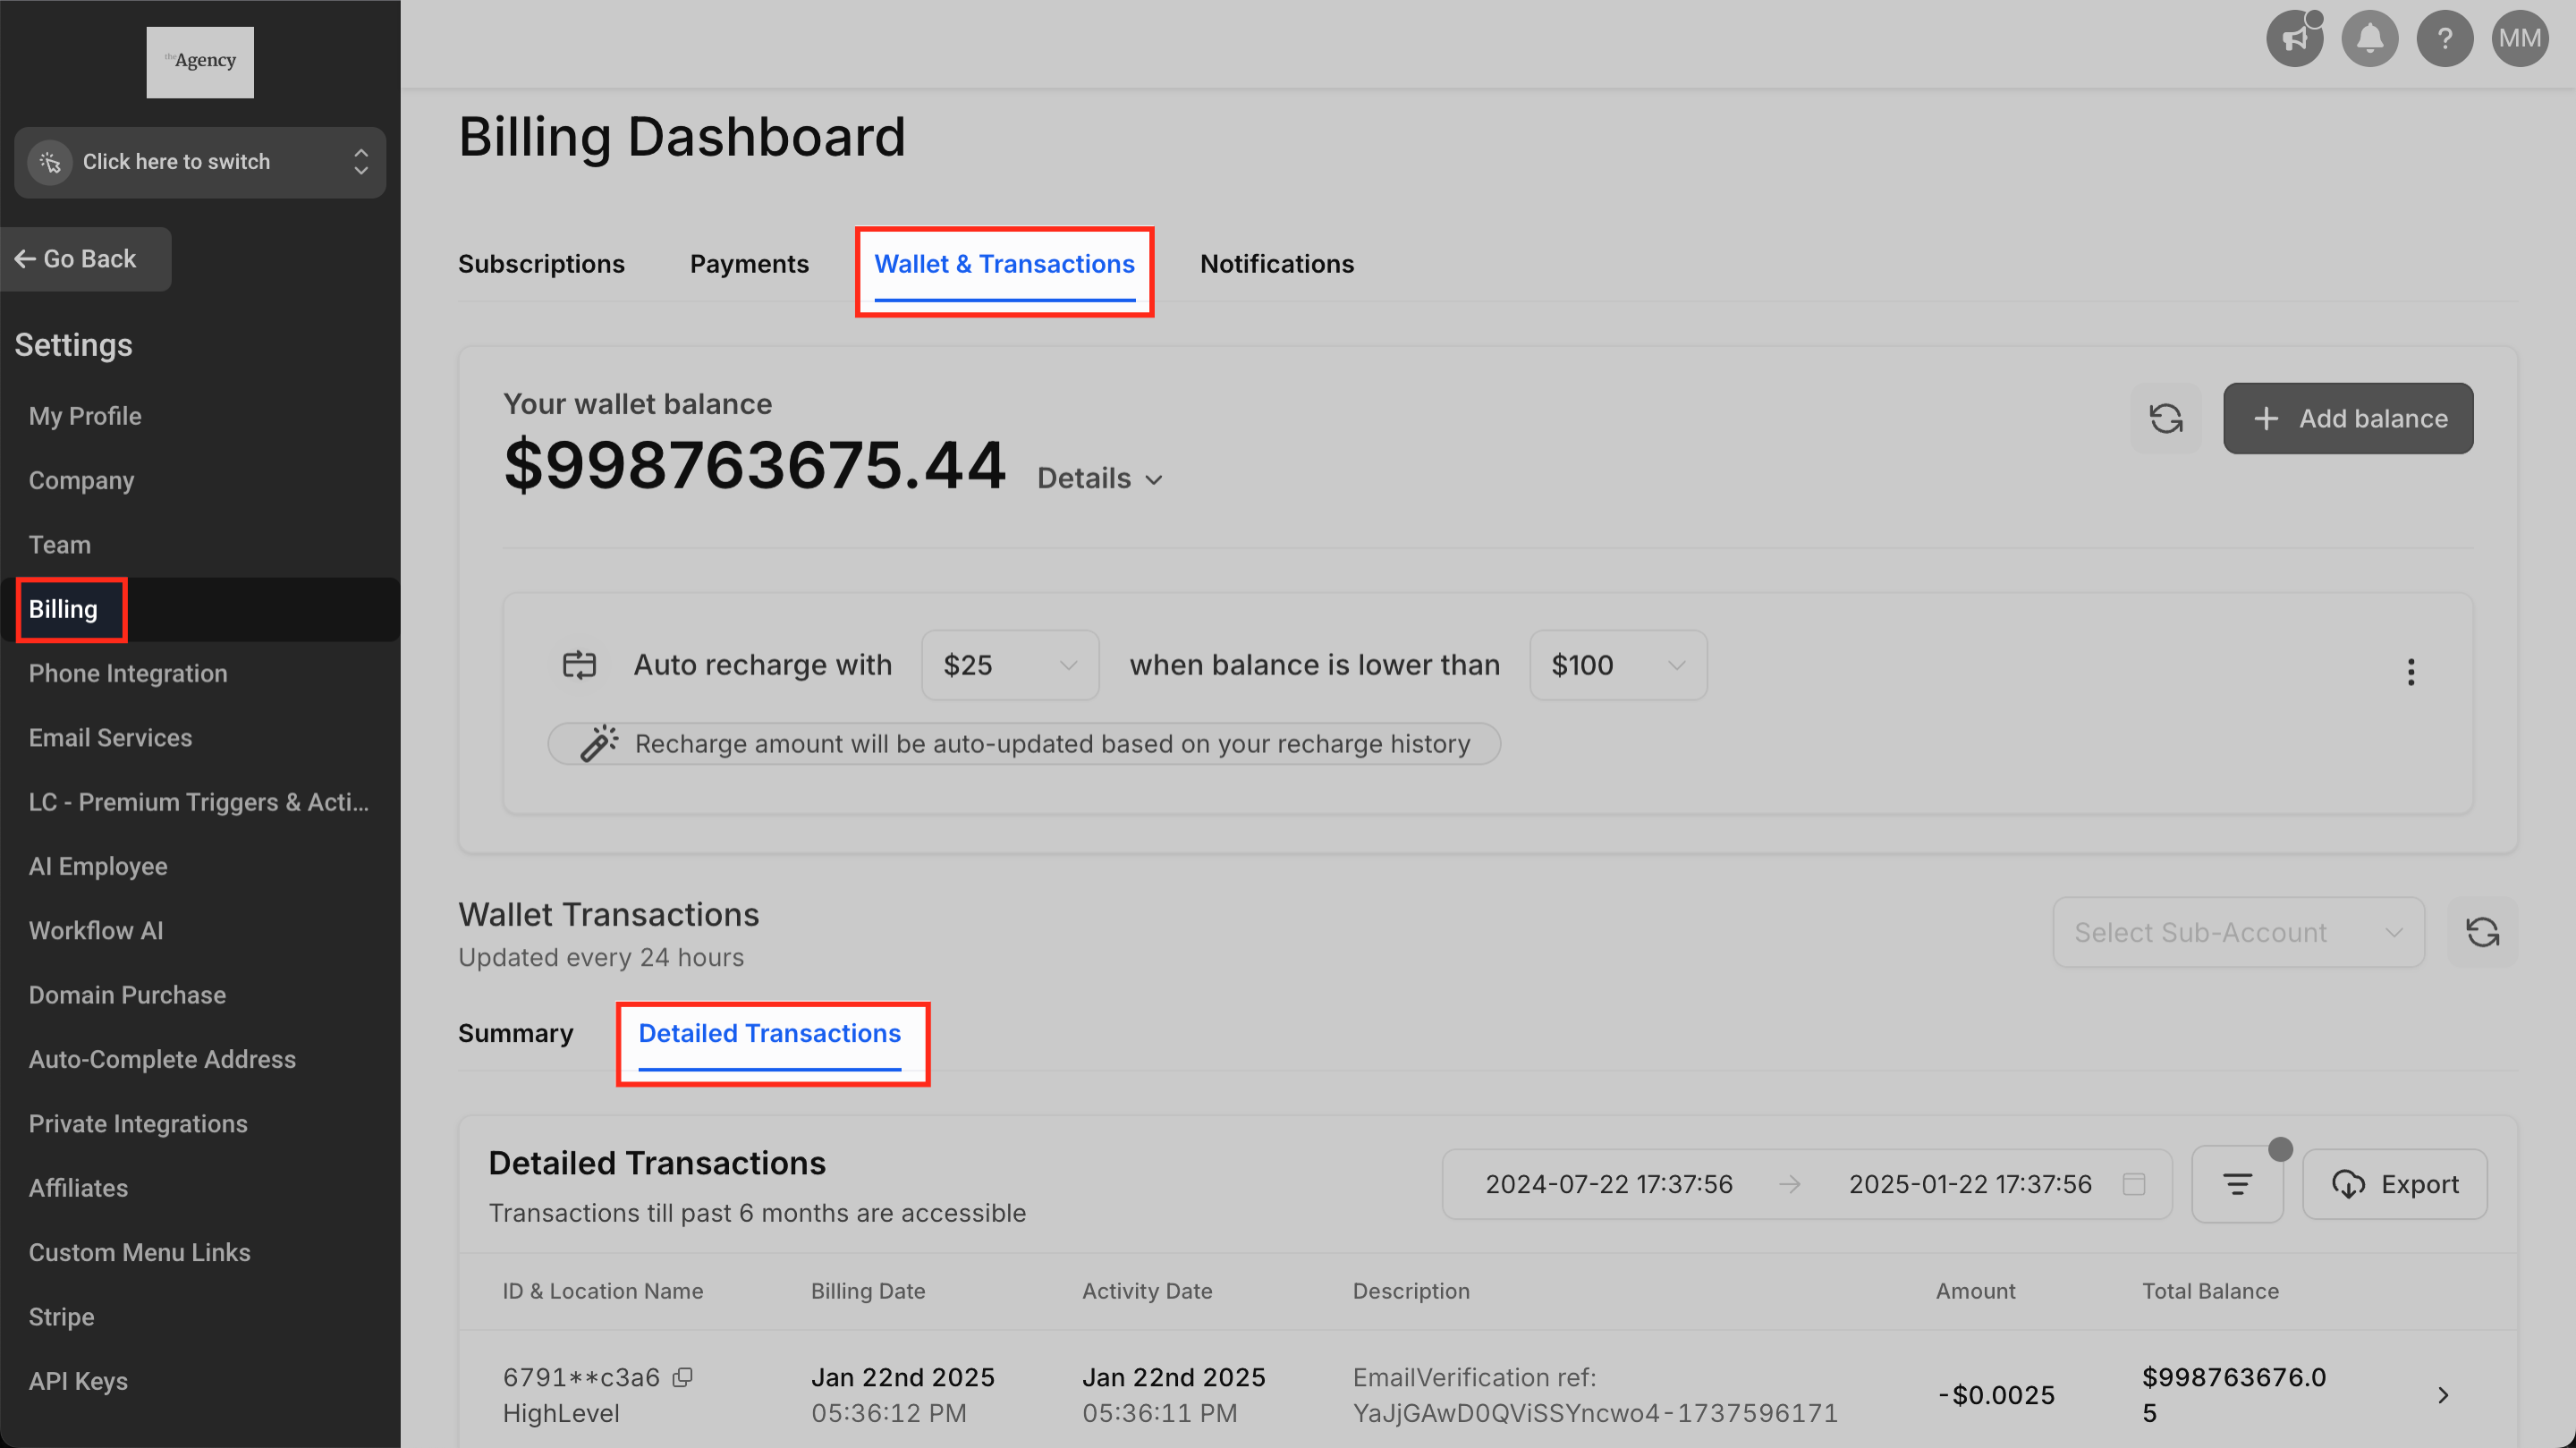The image size is (2576, 1448).
Task: Open the Select Sub-Account dropdown
Action: click(2237, 932)
